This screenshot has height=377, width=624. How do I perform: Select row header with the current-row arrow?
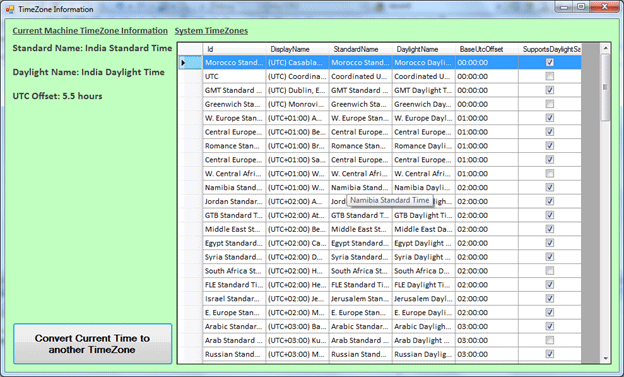tap(190, 63)
